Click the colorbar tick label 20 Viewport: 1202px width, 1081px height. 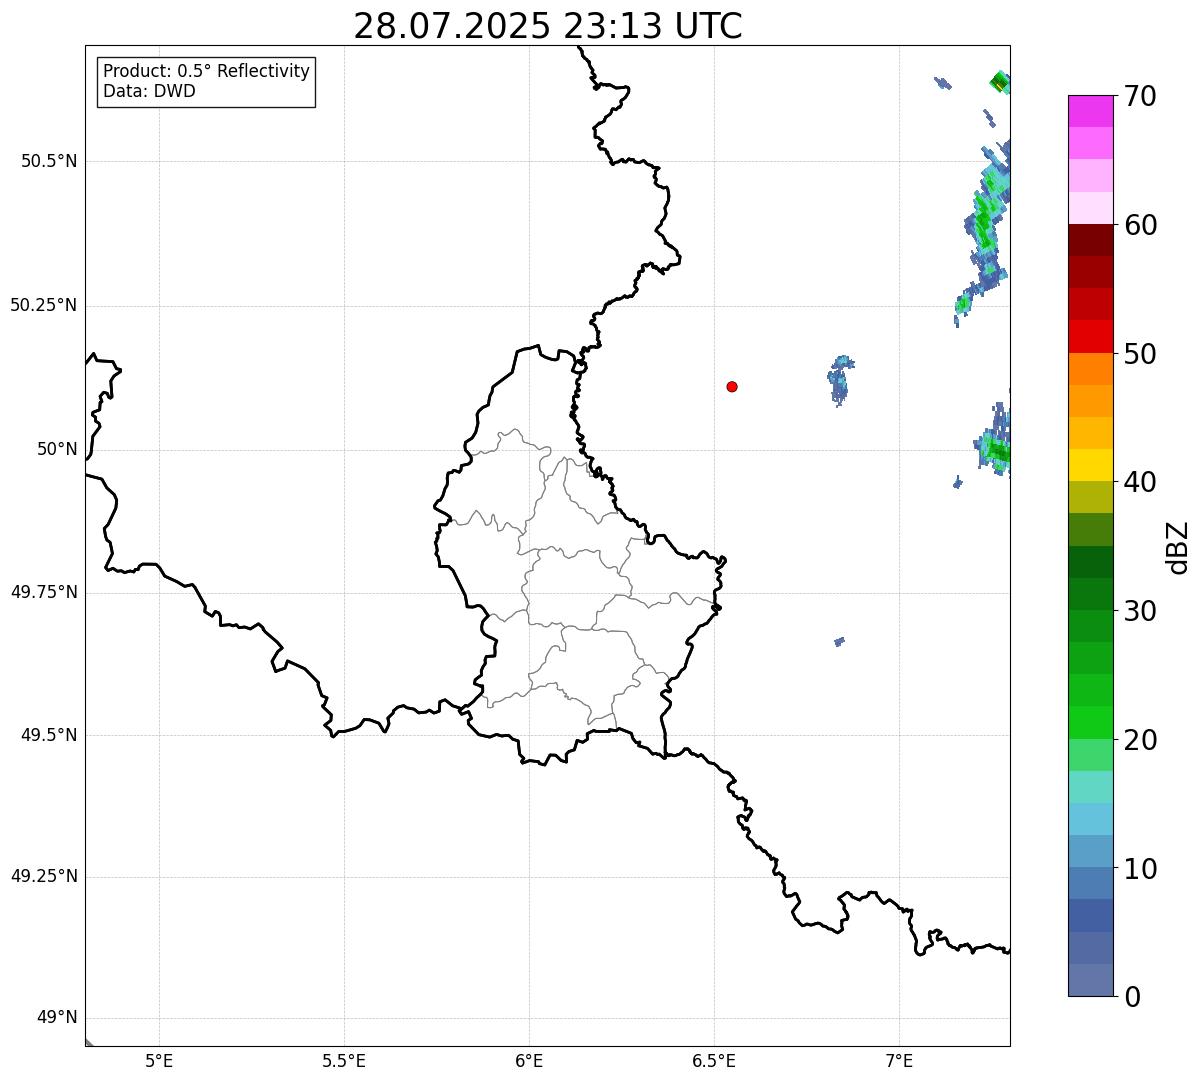coord(1140,740)
